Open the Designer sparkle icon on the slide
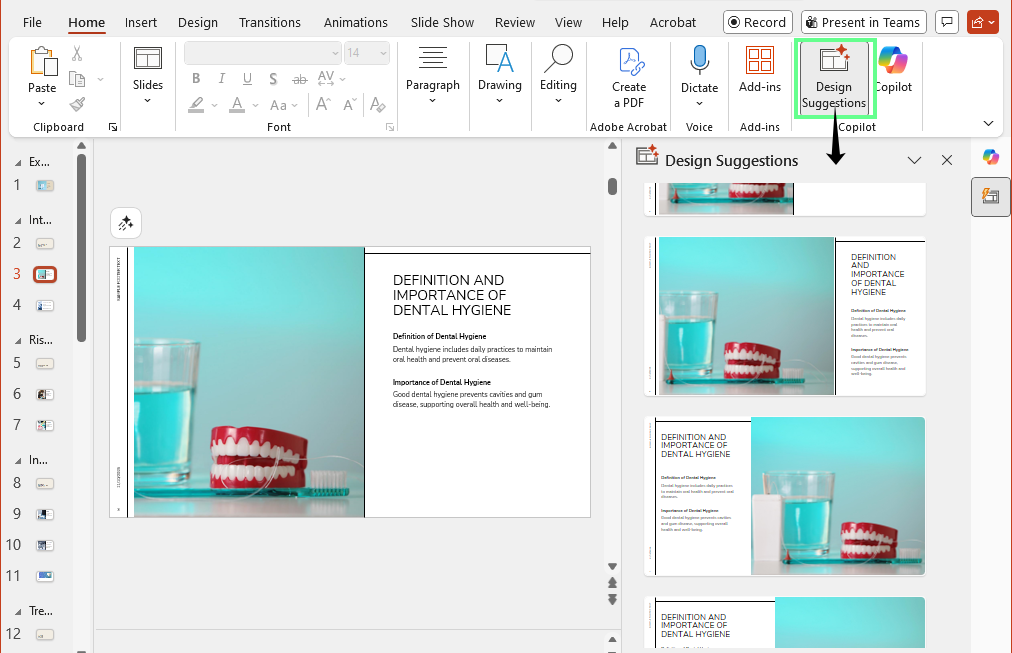This screenshot has height=653, width=1012. pyautogui.click(x=126, y=222)
